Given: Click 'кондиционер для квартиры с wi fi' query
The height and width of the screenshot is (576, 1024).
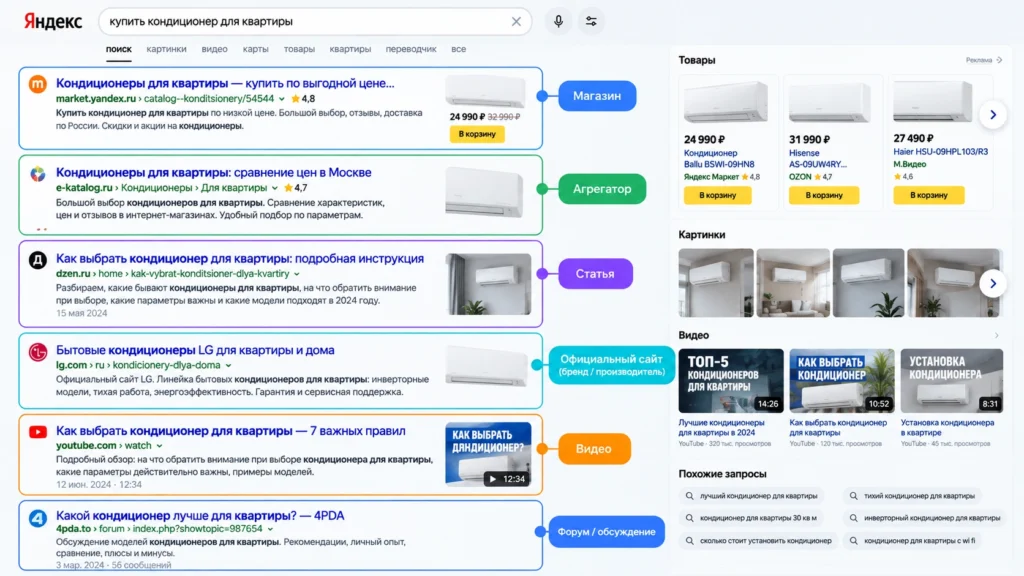Looking at the screenshot, I should point(912,541).
